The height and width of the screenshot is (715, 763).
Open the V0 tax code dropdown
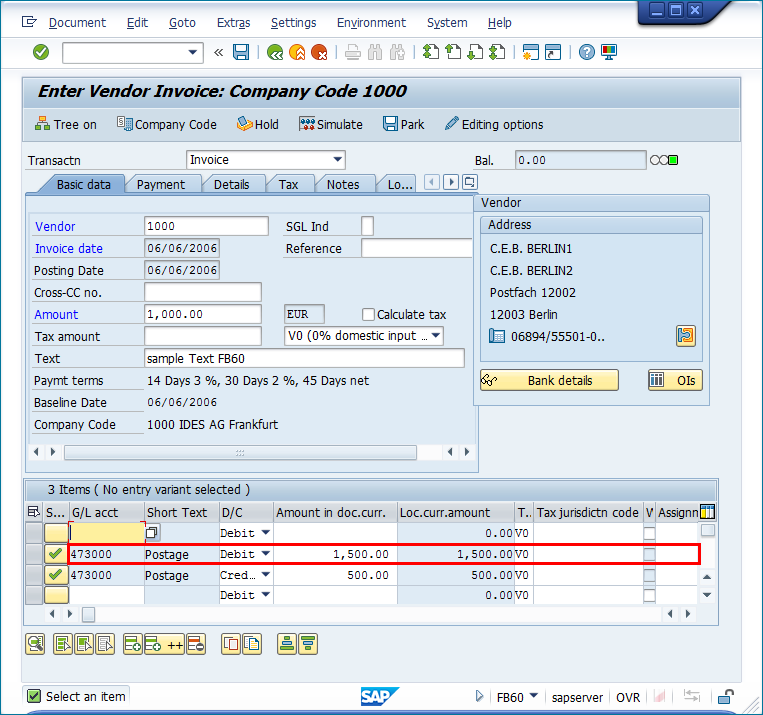point(435,336)
